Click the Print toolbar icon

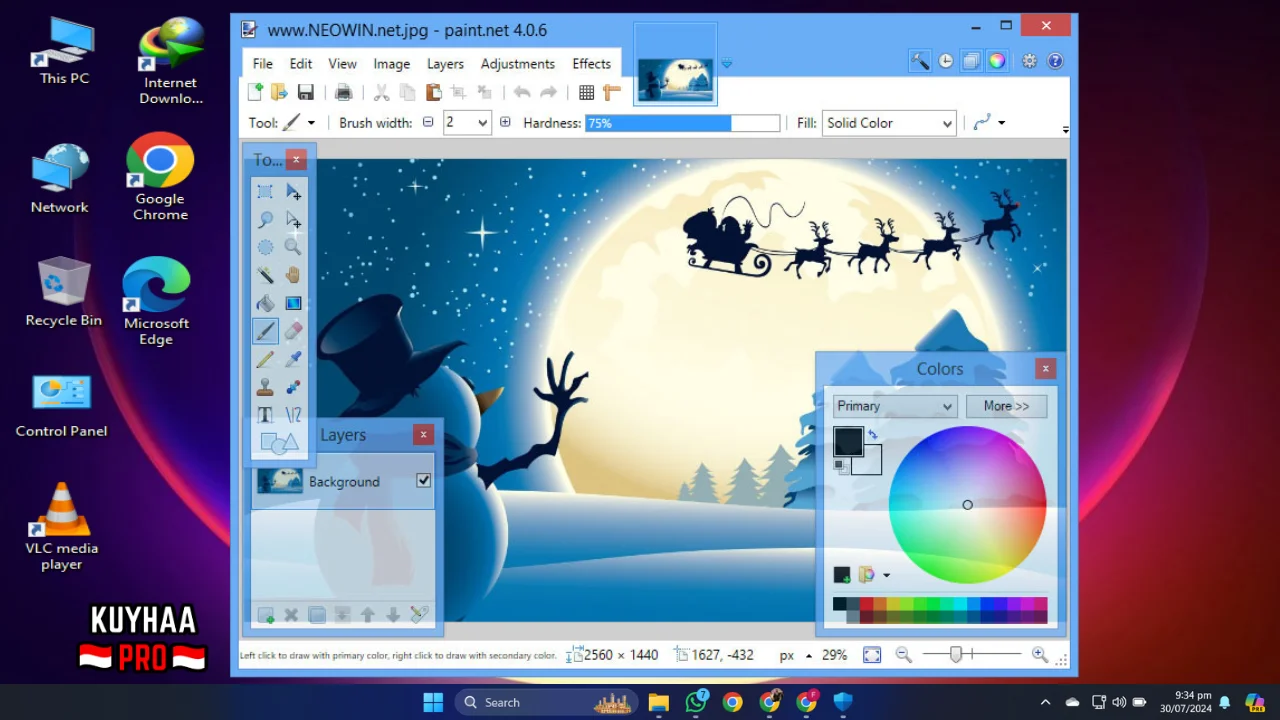(x=344, y=92)
